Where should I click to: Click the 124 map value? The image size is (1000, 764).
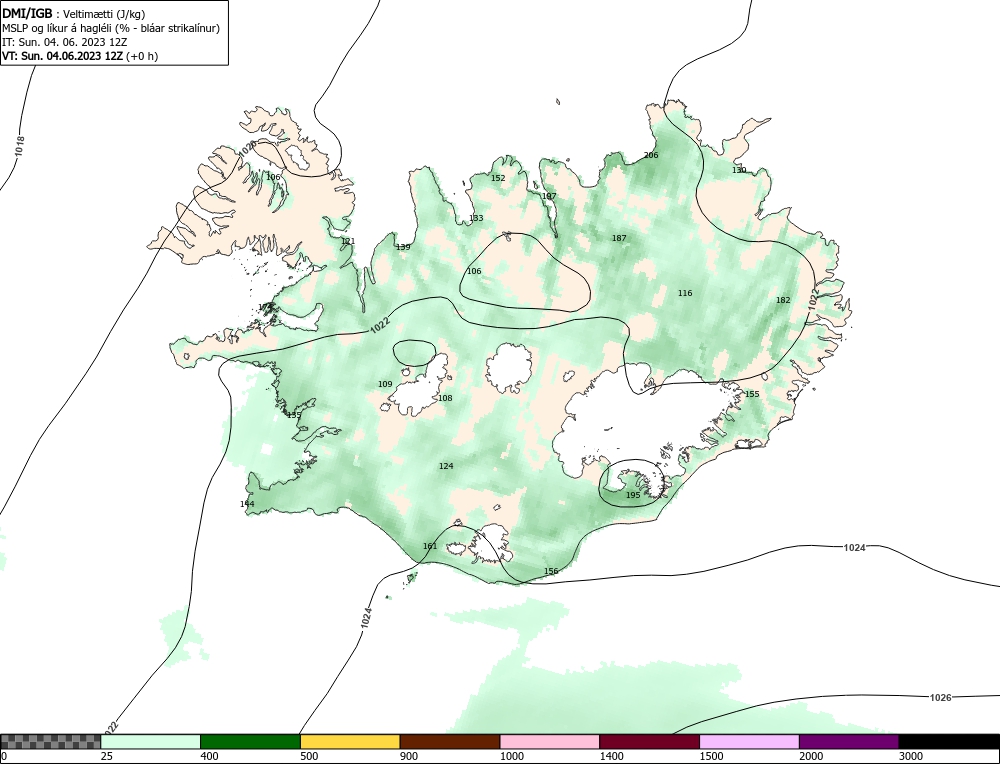point(446,466)
